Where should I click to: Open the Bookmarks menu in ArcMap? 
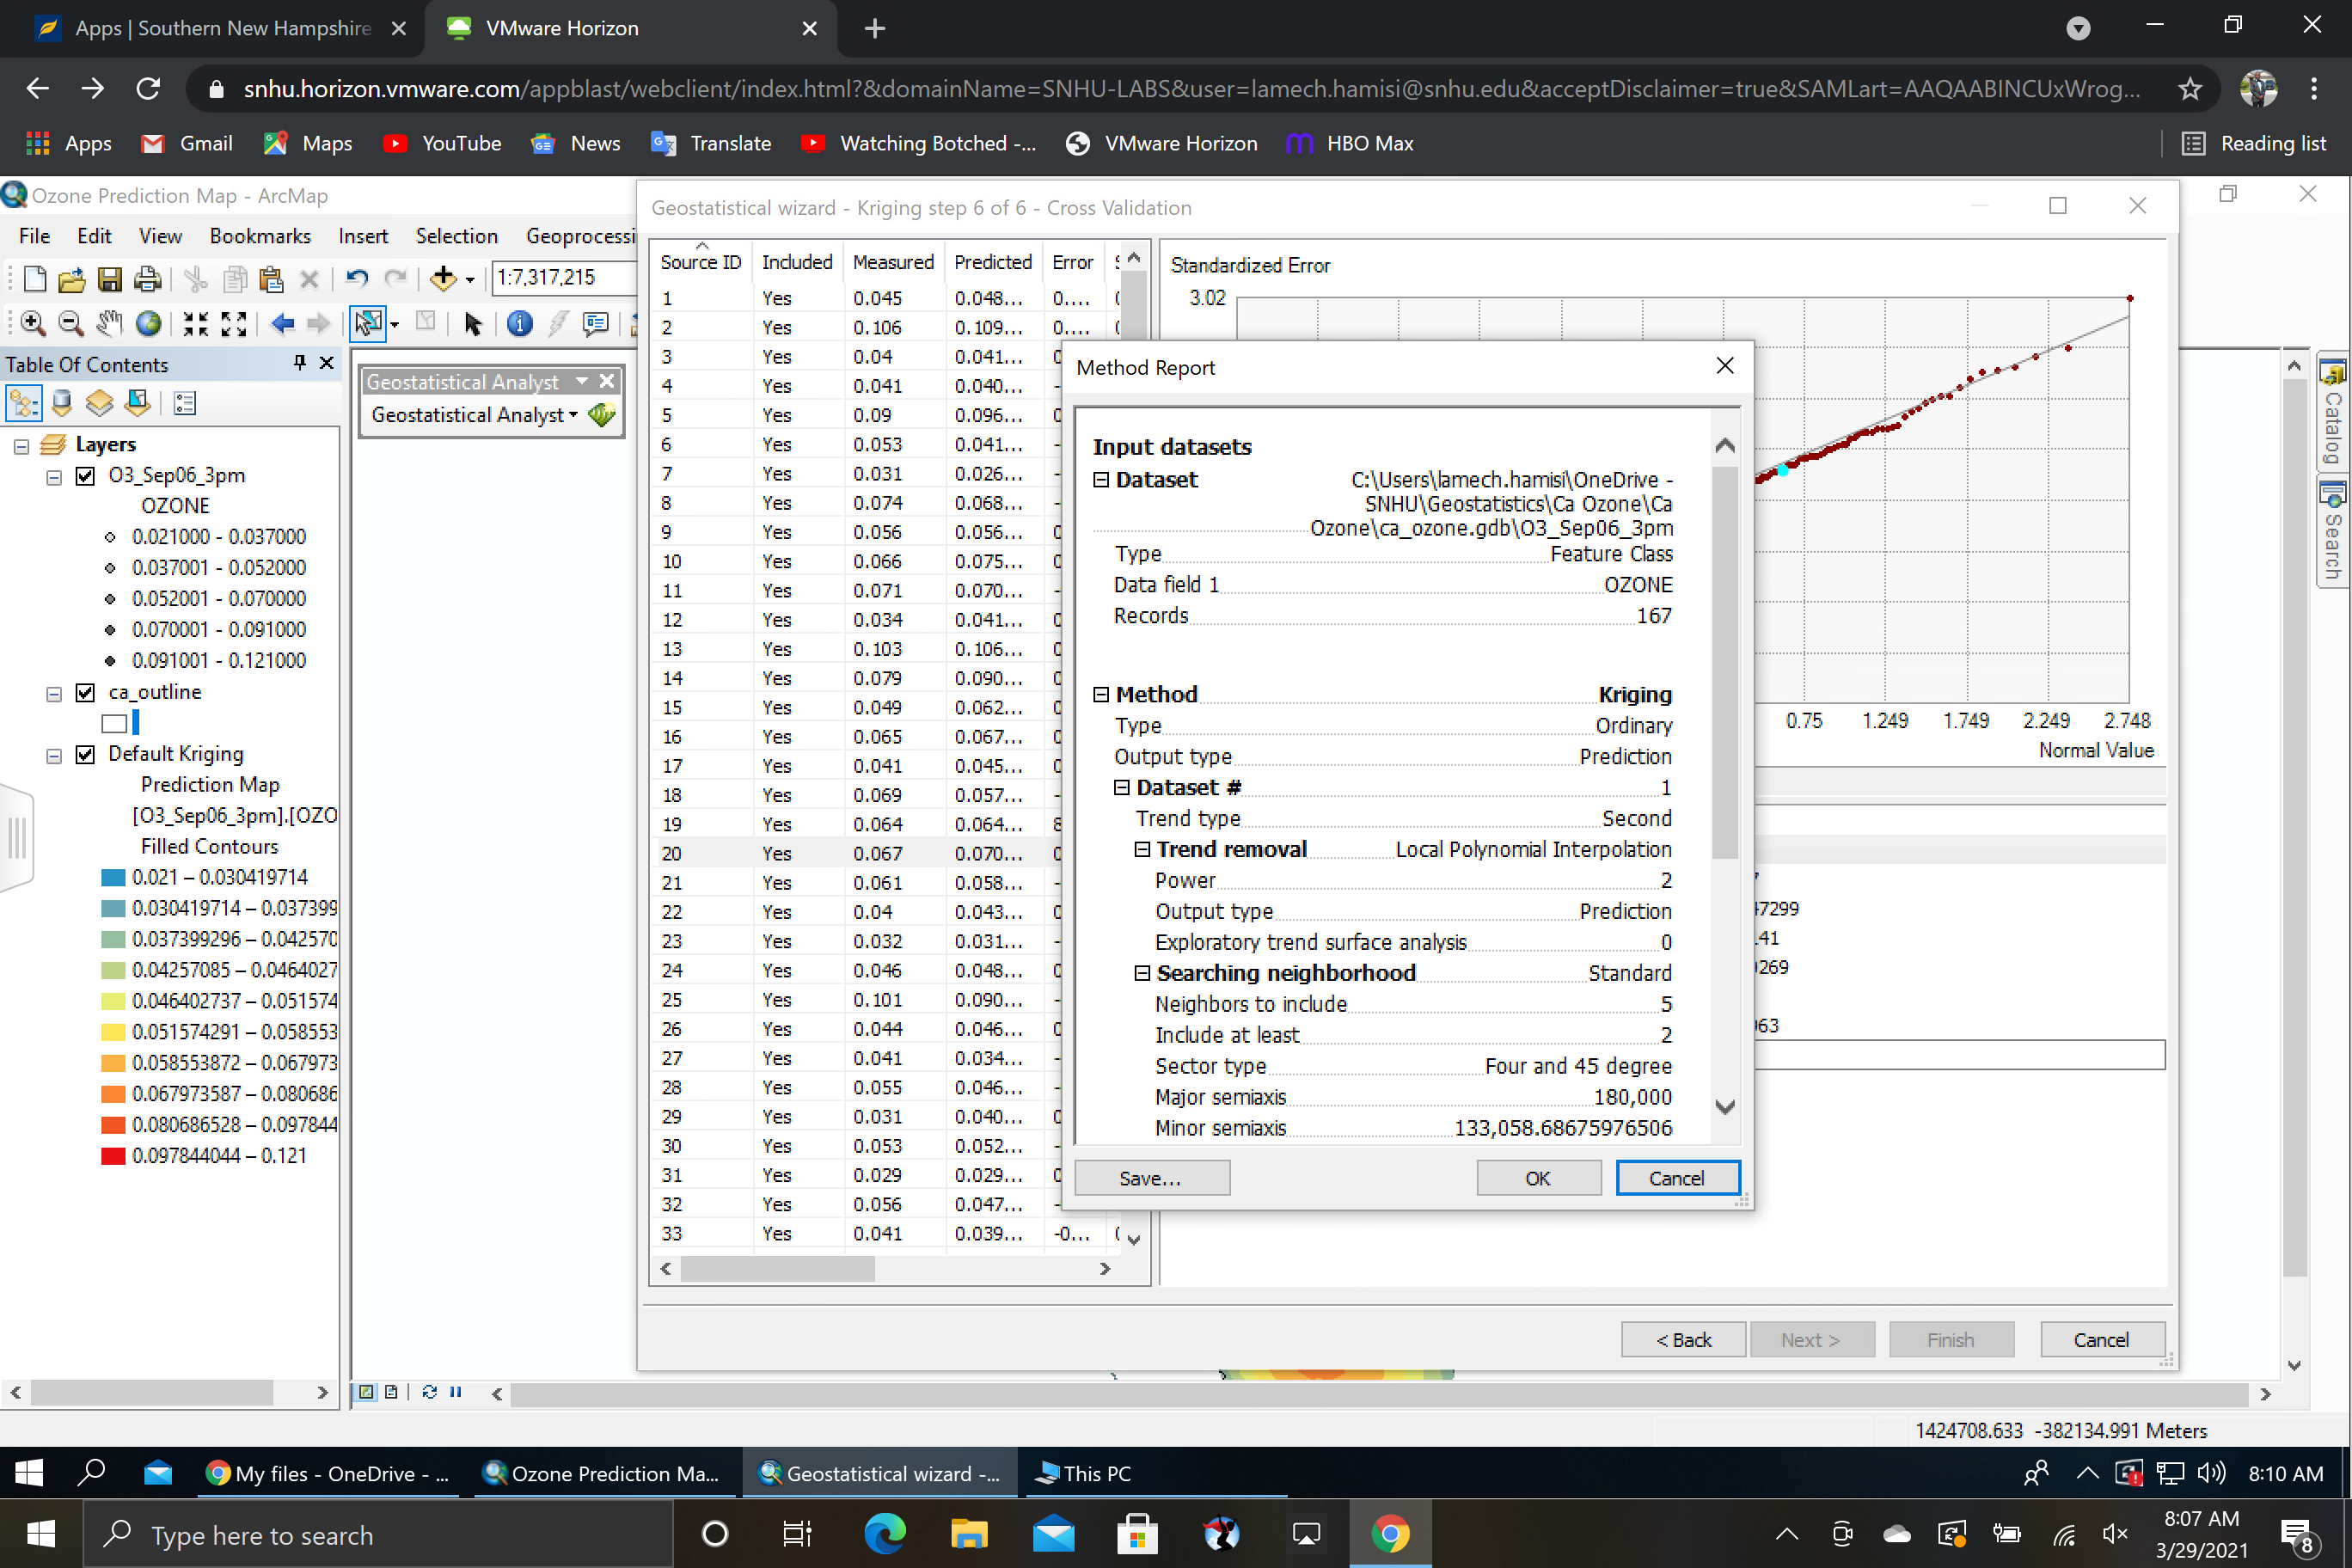[260, 236]
